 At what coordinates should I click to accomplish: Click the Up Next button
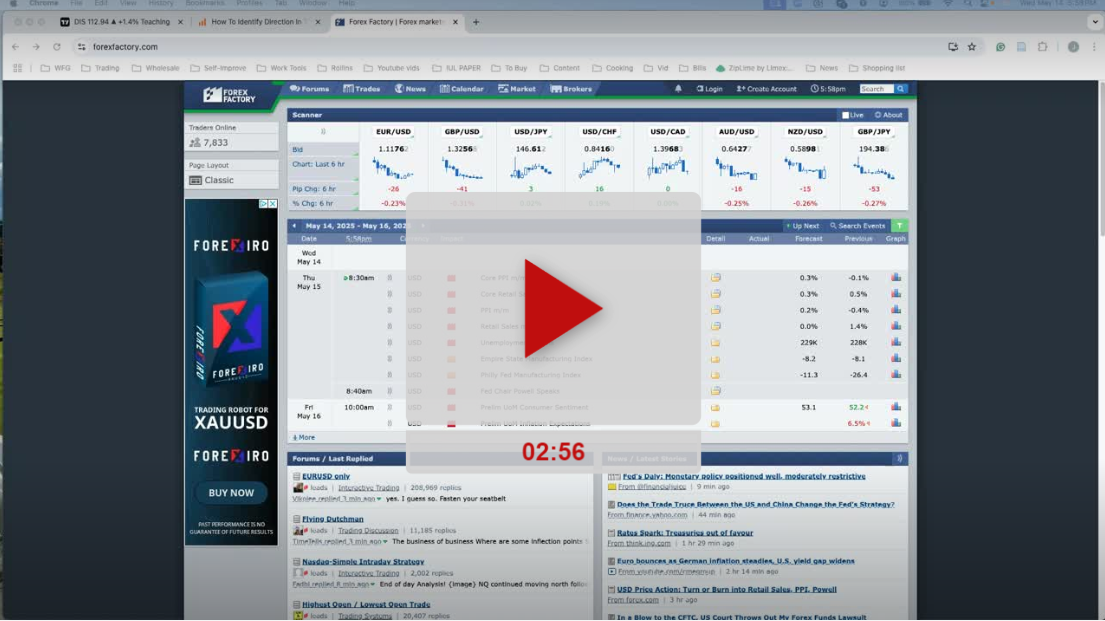[802, 226]
